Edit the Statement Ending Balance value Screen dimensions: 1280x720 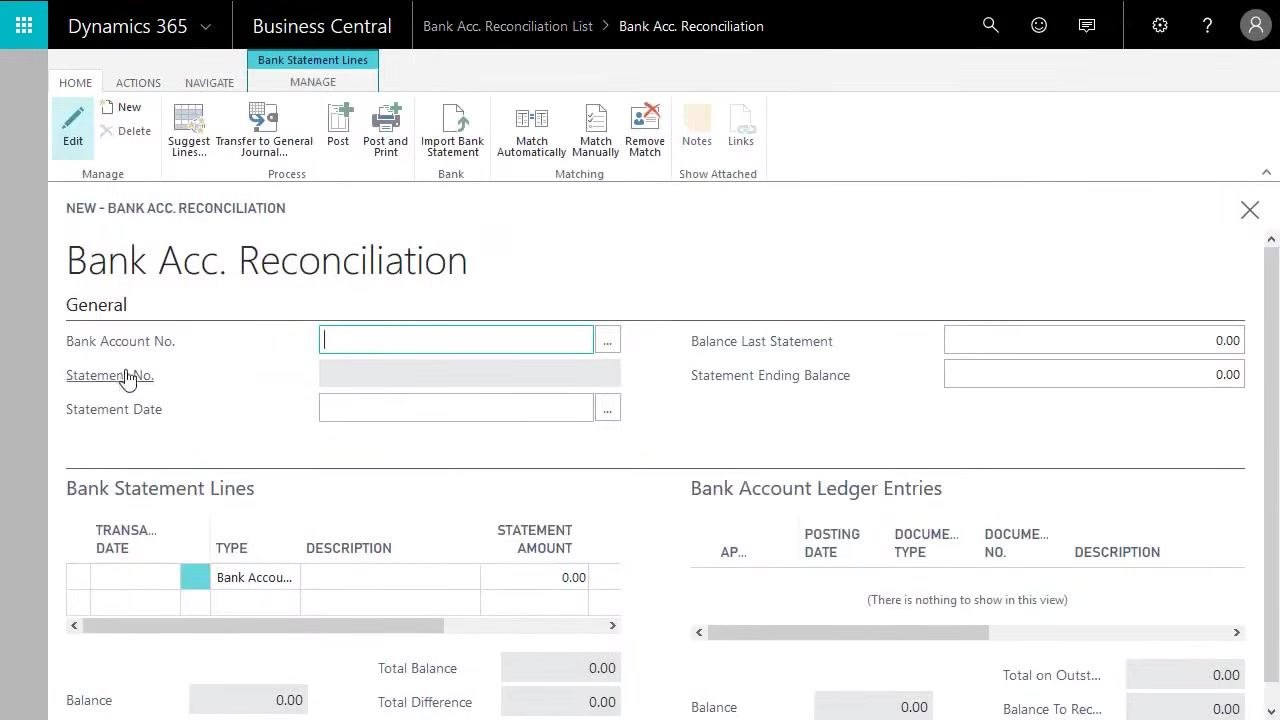(x=1094, y=374)
